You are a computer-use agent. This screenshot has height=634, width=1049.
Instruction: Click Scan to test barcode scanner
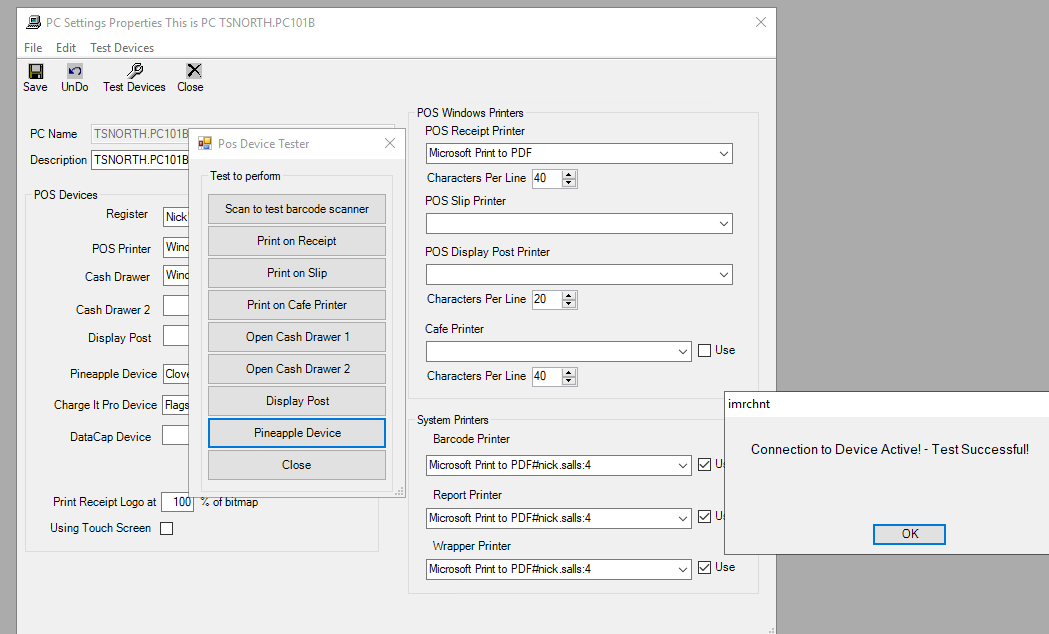coord(297,209)
